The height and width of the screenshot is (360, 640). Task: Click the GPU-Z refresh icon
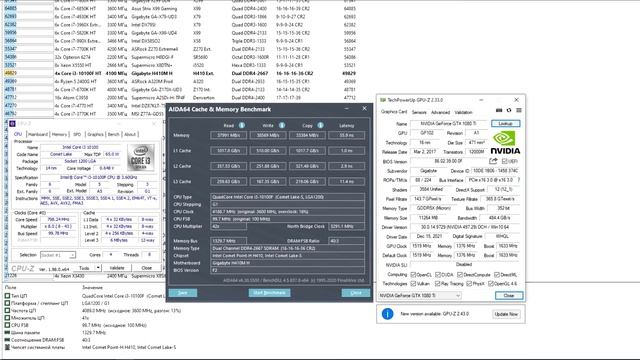pos(509,110)
